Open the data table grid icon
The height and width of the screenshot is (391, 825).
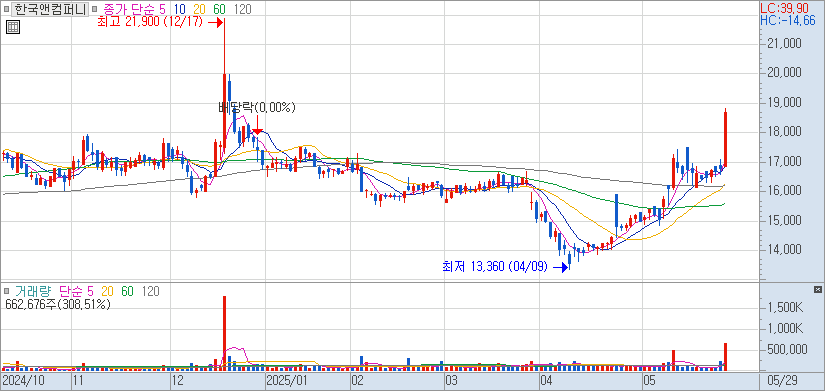(13, 27)
